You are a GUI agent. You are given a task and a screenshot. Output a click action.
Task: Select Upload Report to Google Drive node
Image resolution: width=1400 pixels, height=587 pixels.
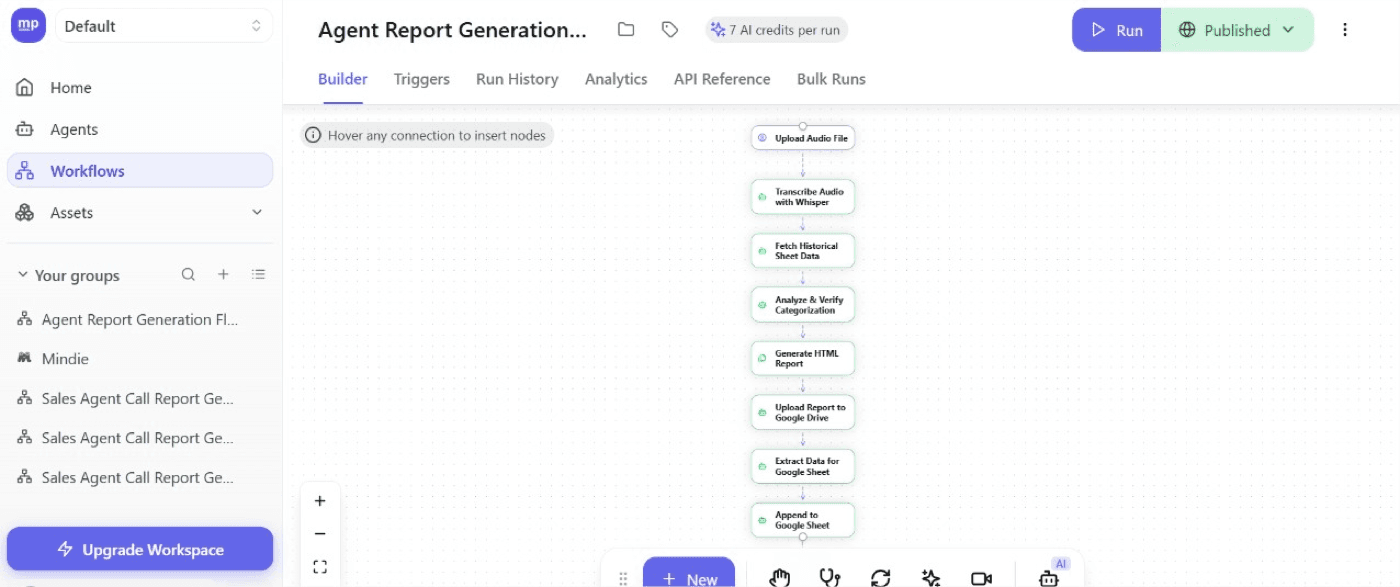tap(803, 412)
